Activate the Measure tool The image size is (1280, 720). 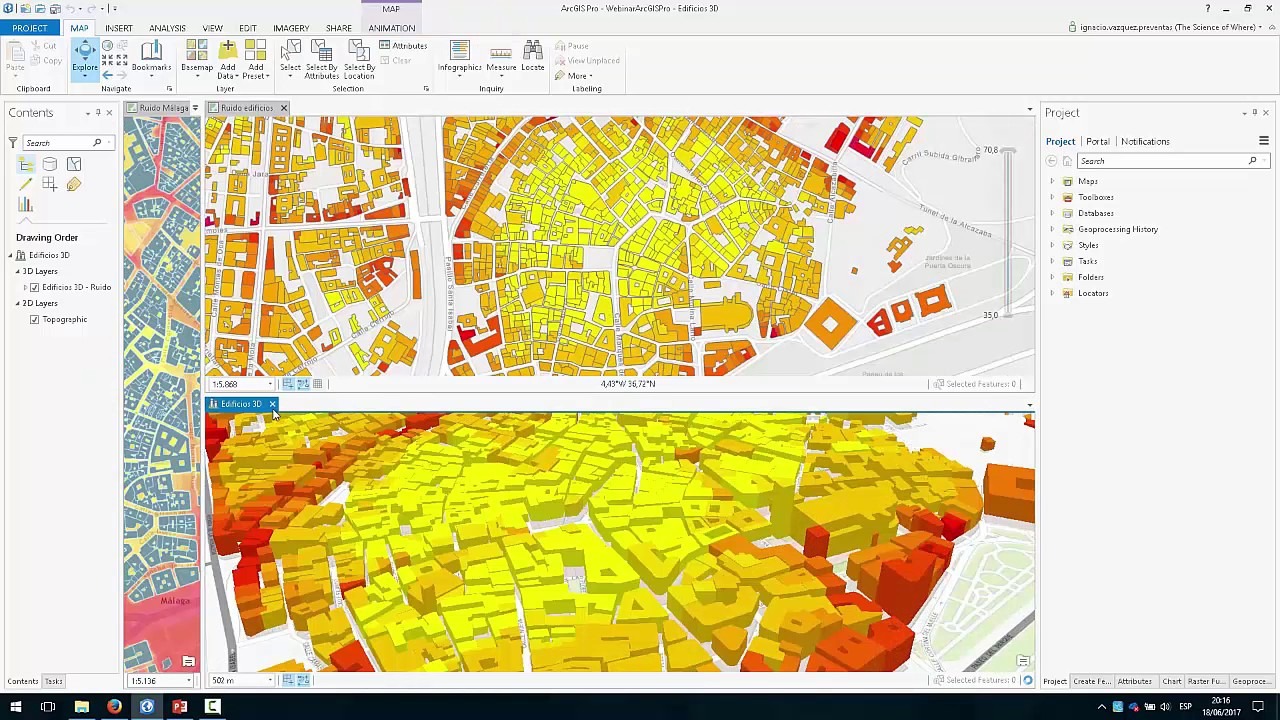coord(501,57)
